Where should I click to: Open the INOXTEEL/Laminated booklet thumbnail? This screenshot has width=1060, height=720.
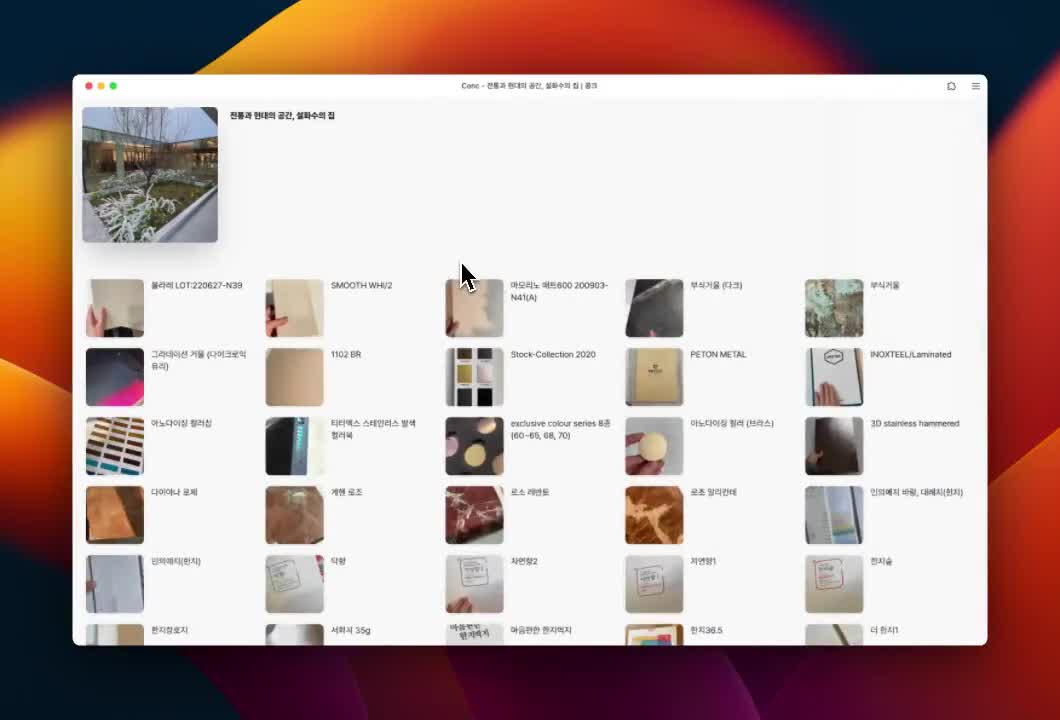click(x=834, y=377)
